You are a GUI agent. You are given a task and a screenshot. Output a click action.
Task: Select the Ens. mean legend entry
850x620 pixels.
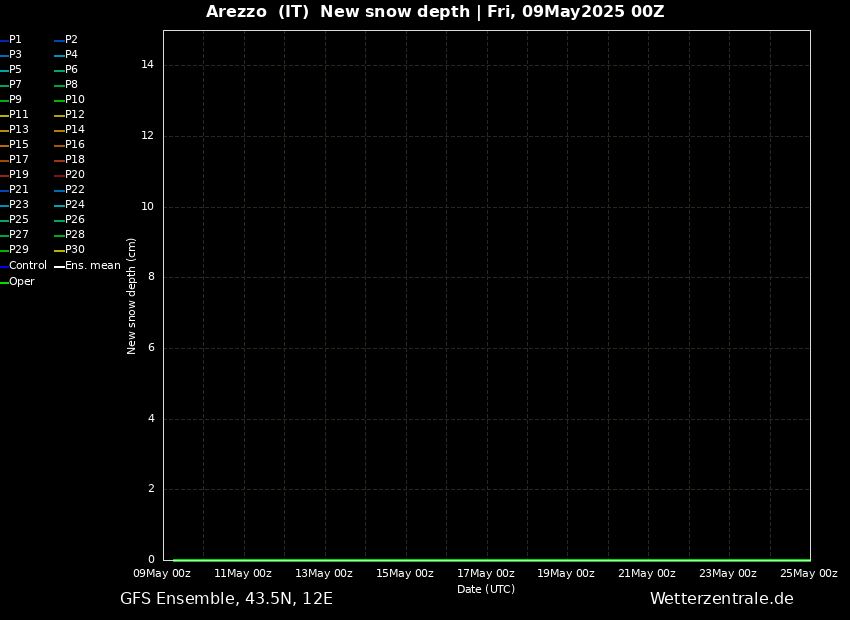pos(92,266)
